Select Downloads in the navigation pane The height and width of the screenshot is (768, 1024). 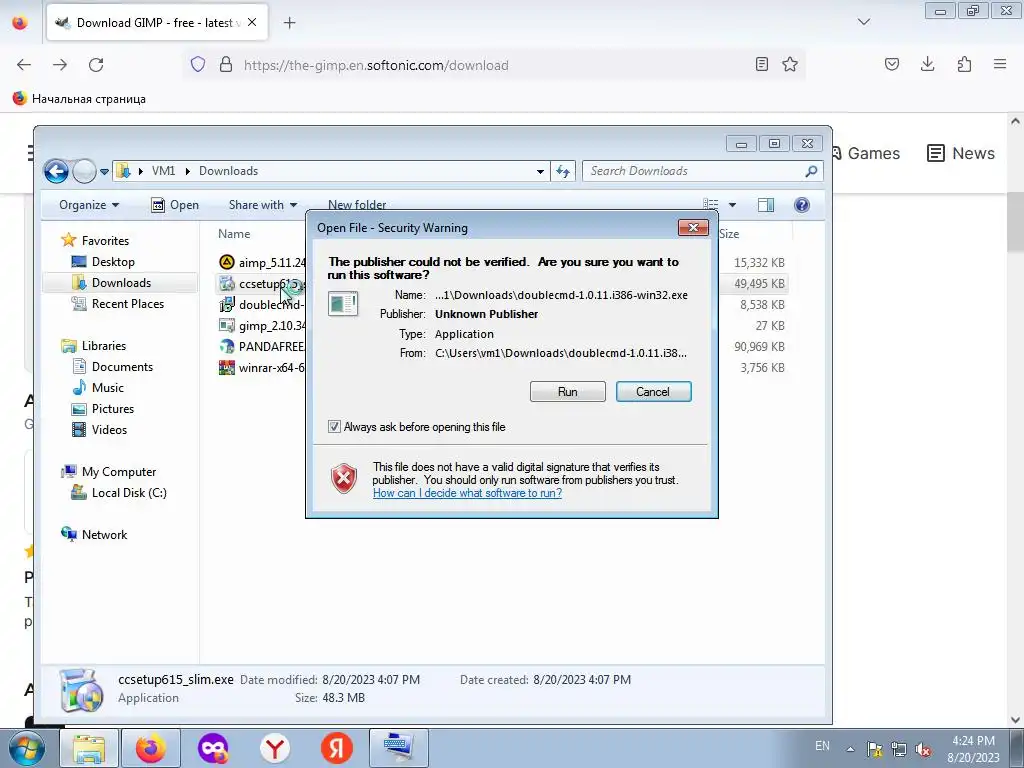pos(121,283)
